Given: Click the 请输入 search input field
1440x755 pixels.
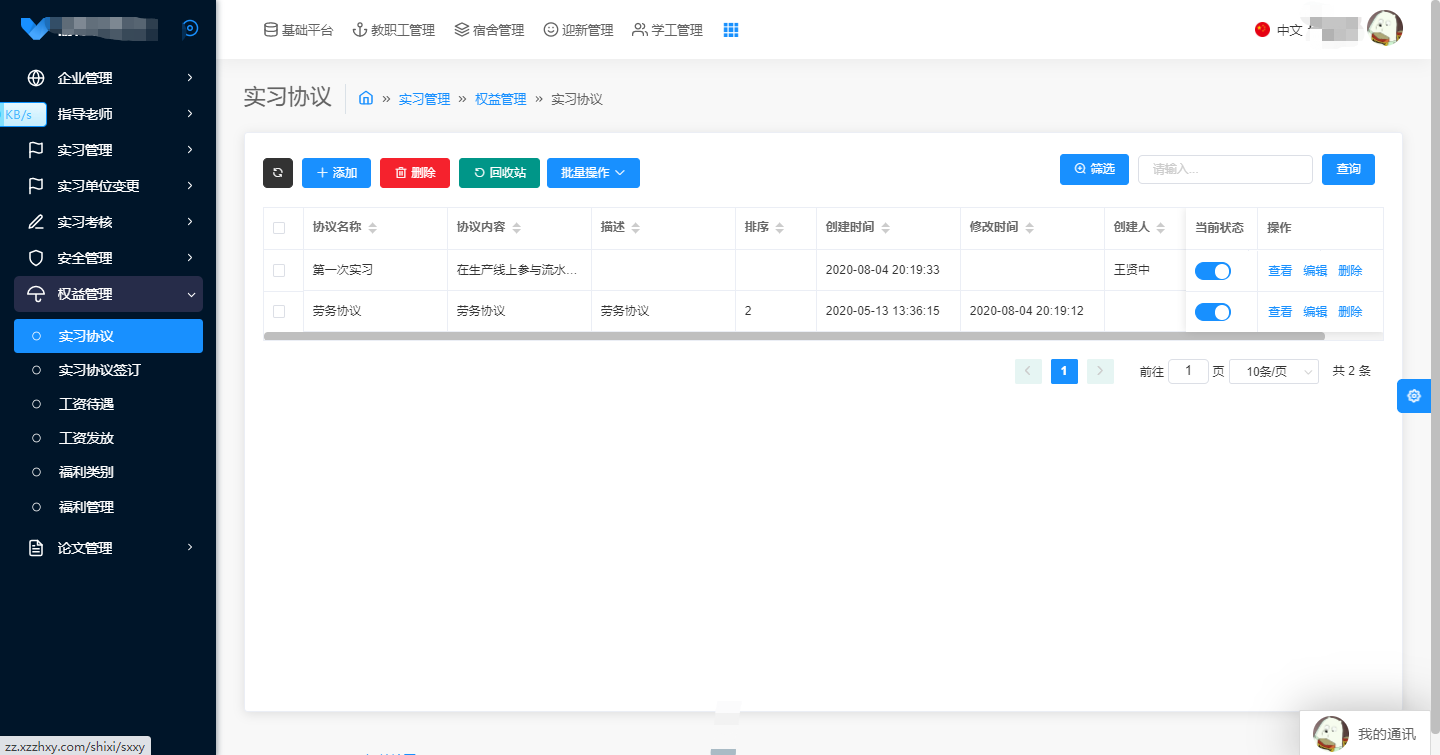Looking at the screenshot, I should coord(1224,169).
